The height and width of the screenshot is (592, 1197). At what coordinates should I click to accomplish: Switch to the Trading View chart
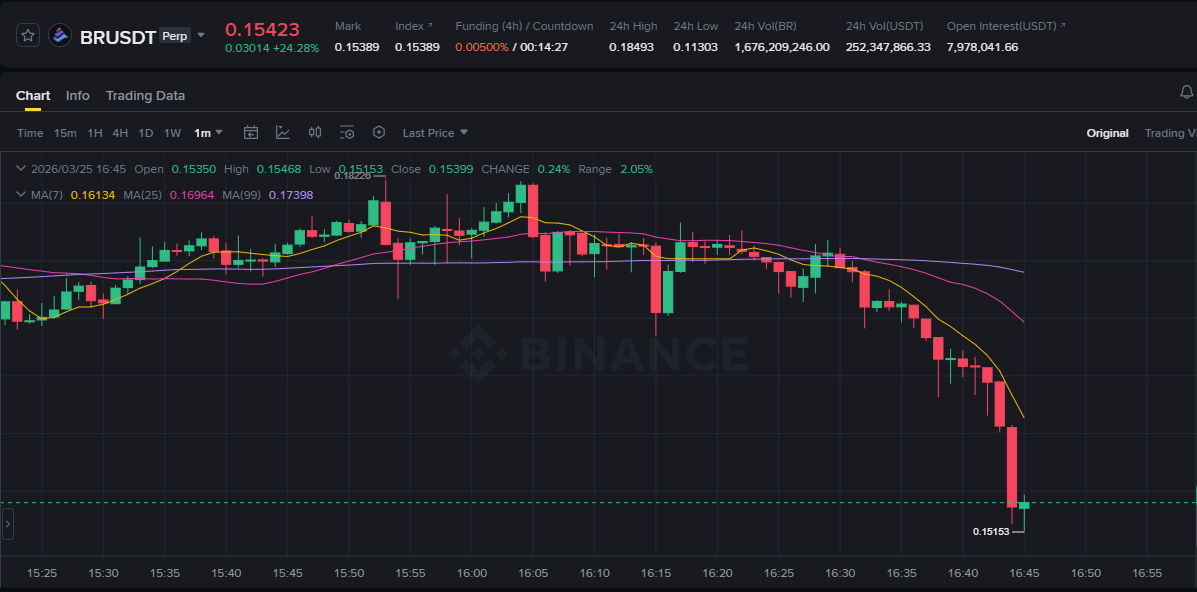(x=1170, y=133)
